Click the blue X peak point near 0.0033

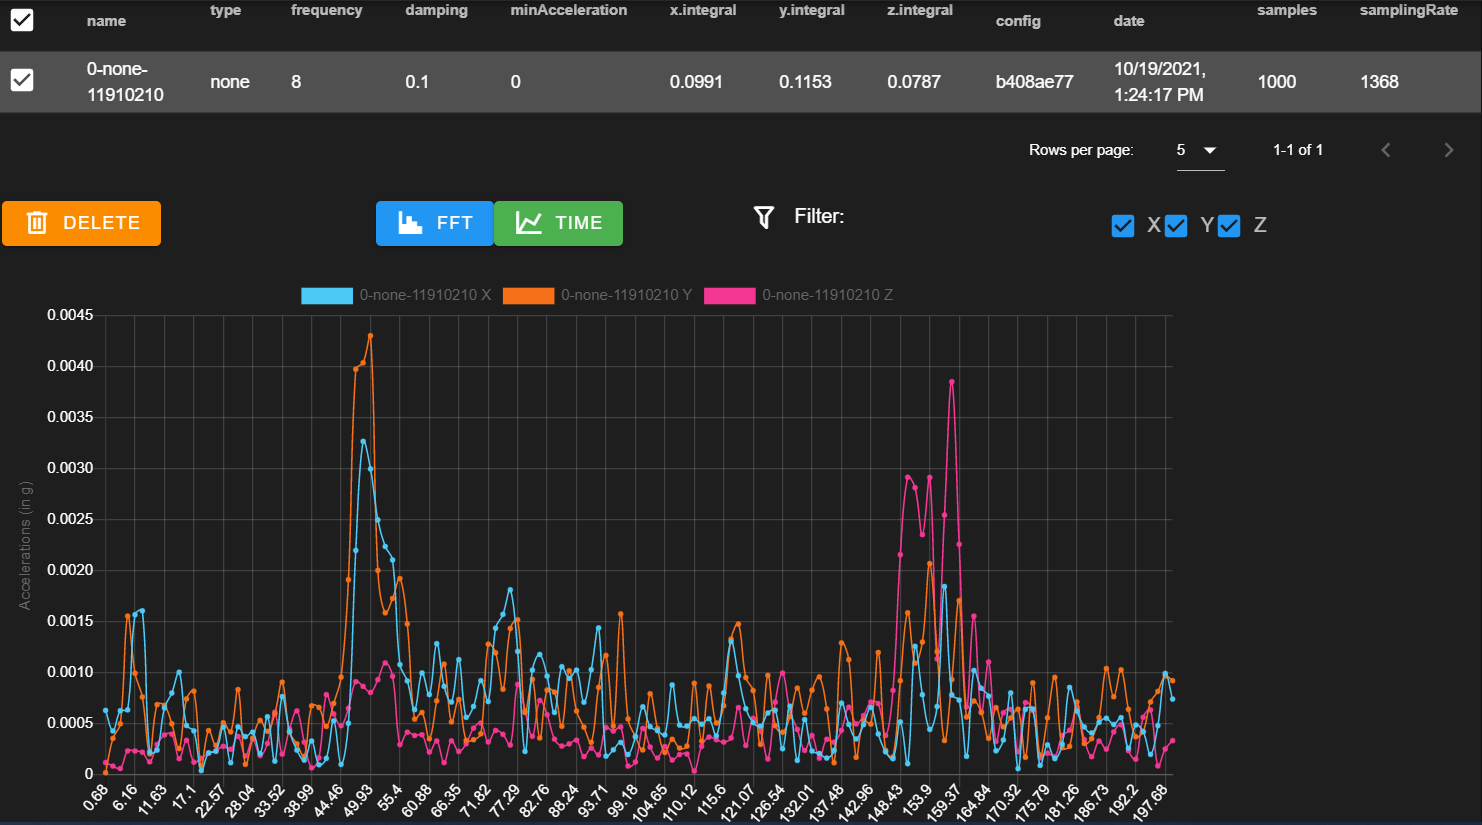click(363, 441)
